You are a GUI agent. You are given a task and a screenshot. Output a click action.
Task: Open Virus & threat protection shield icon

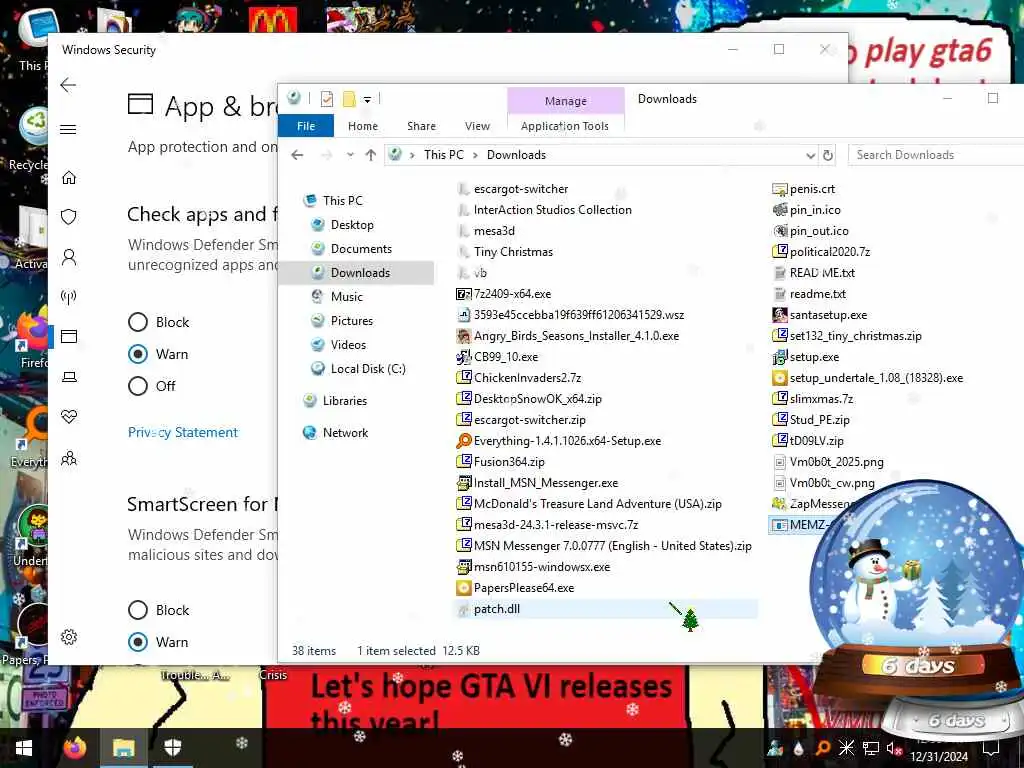tap(69, 217)
